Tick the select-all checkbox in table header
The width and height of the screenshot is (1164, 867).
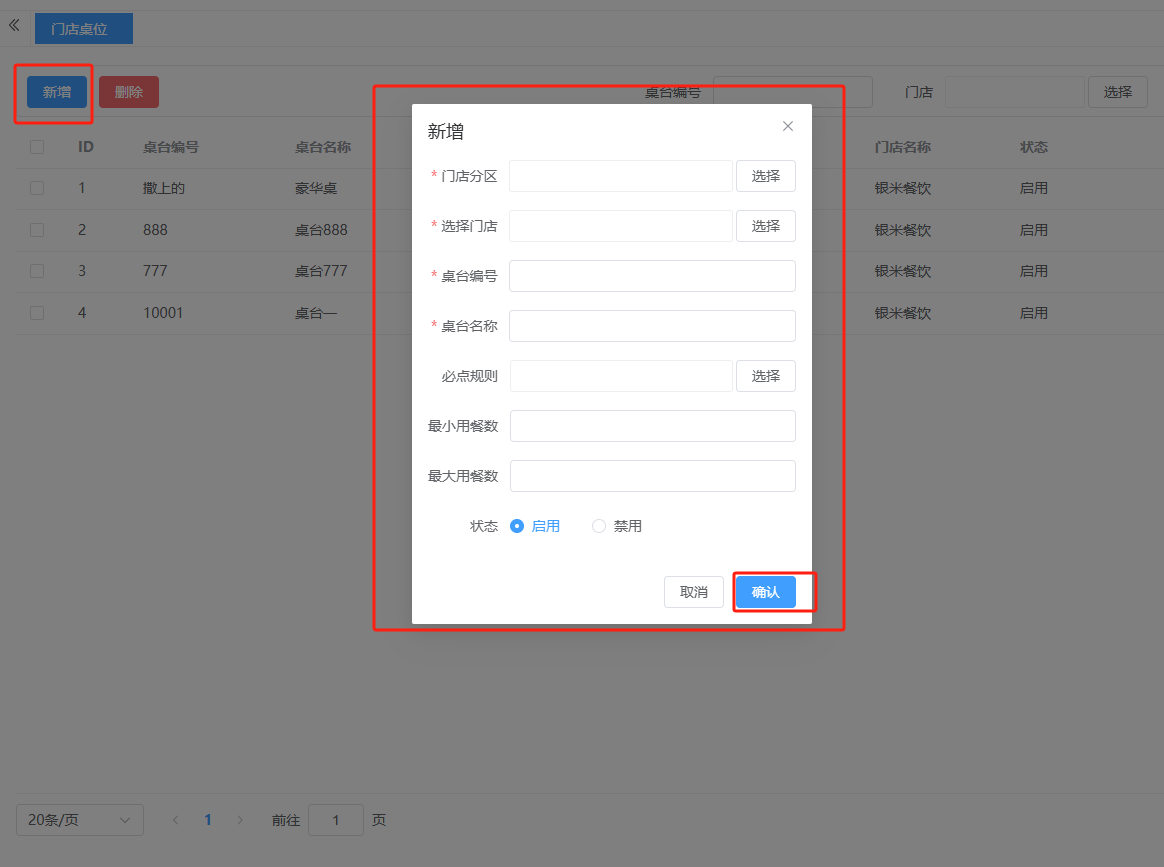click(37, 147)
